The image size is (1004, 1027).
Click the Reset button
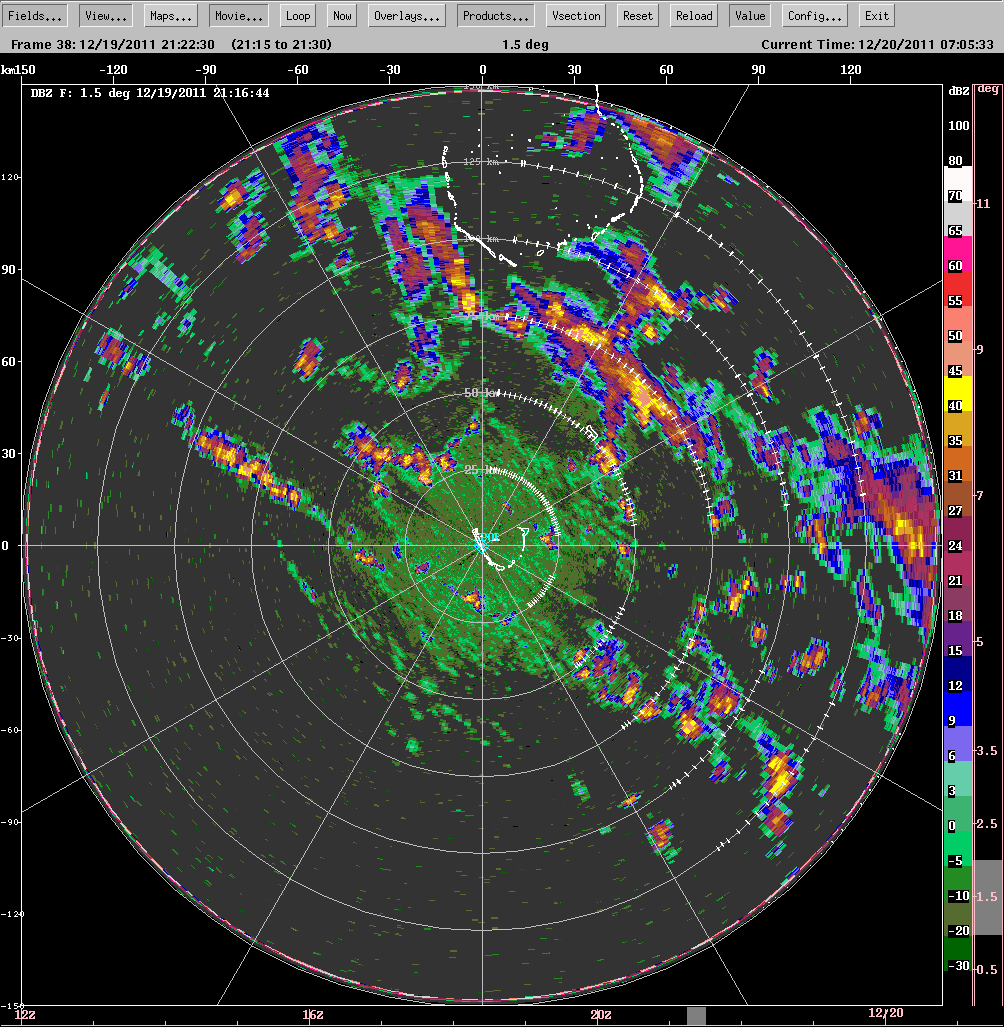click(x=637, y=16)
